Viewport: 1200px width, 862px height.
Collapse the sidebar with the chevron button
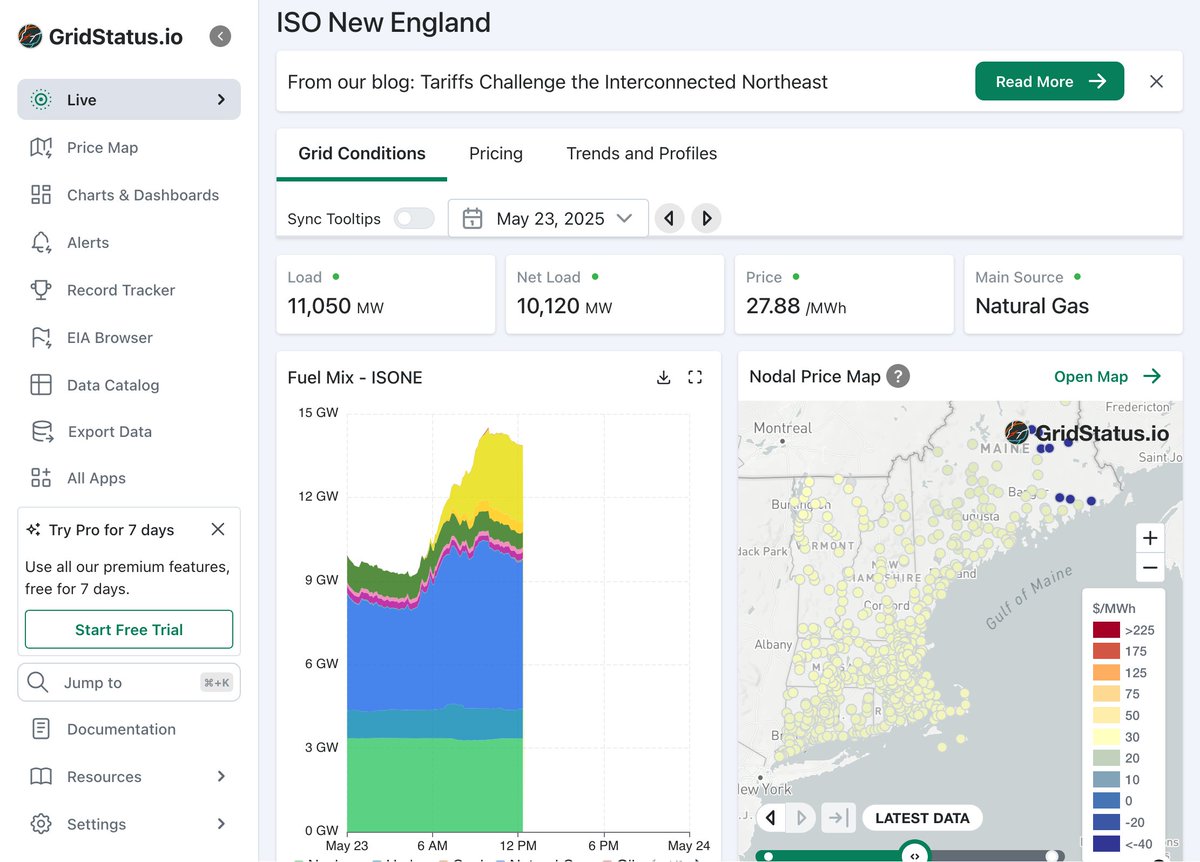(220, 36)
